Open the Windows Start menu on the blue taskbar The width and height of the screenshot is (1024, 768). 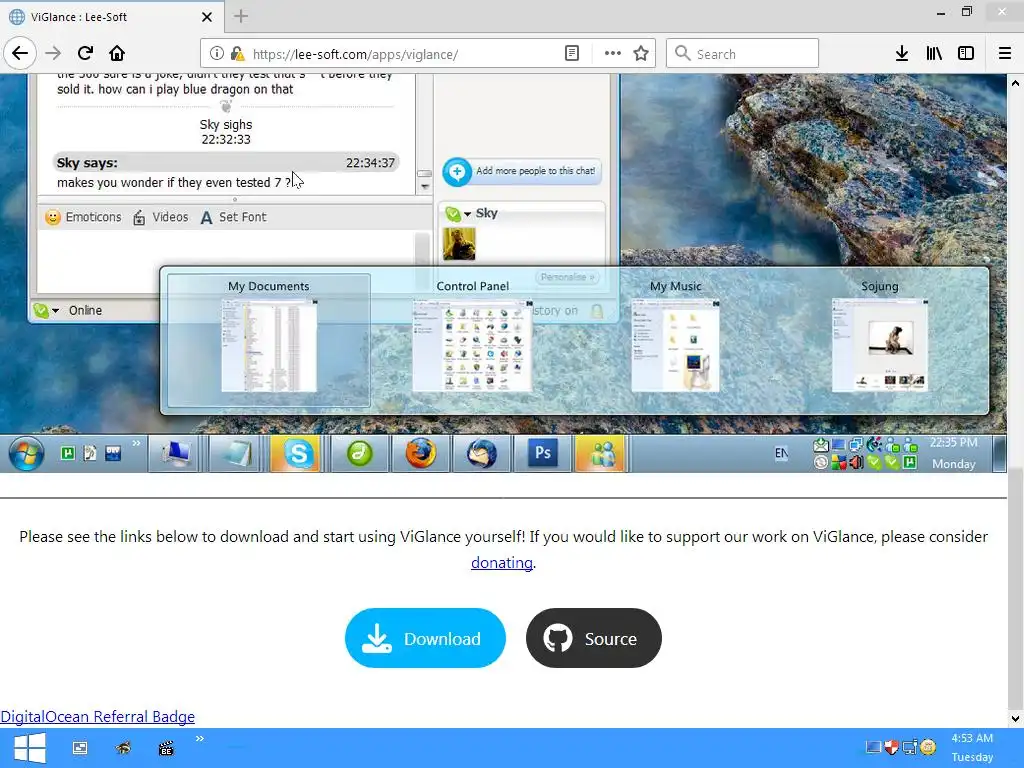29,748
